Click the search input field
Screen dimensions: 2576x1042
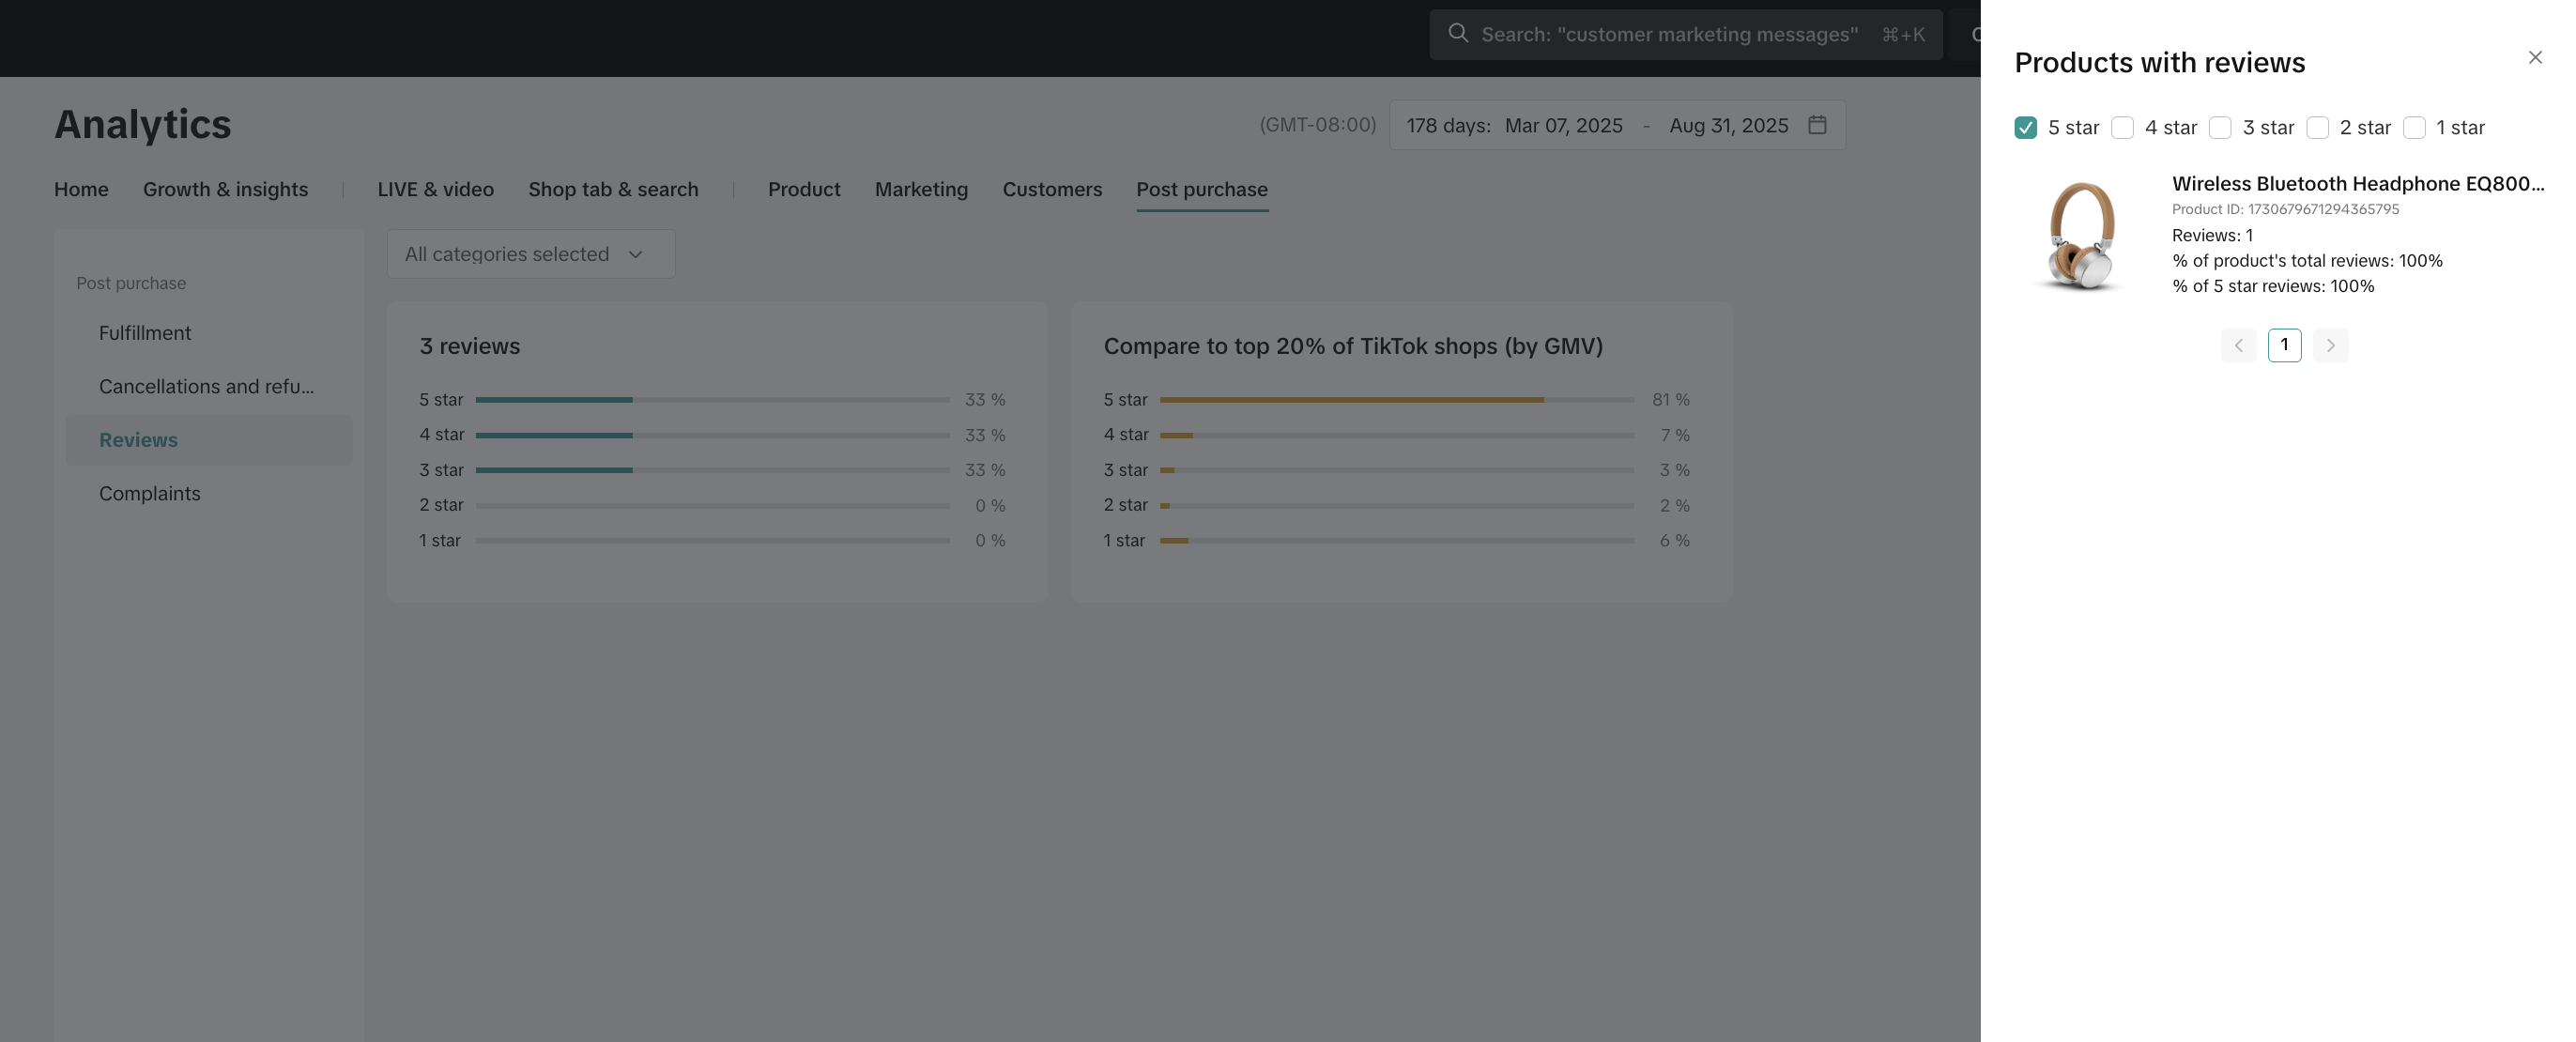pyautogui.click(x=1669, y=34)
